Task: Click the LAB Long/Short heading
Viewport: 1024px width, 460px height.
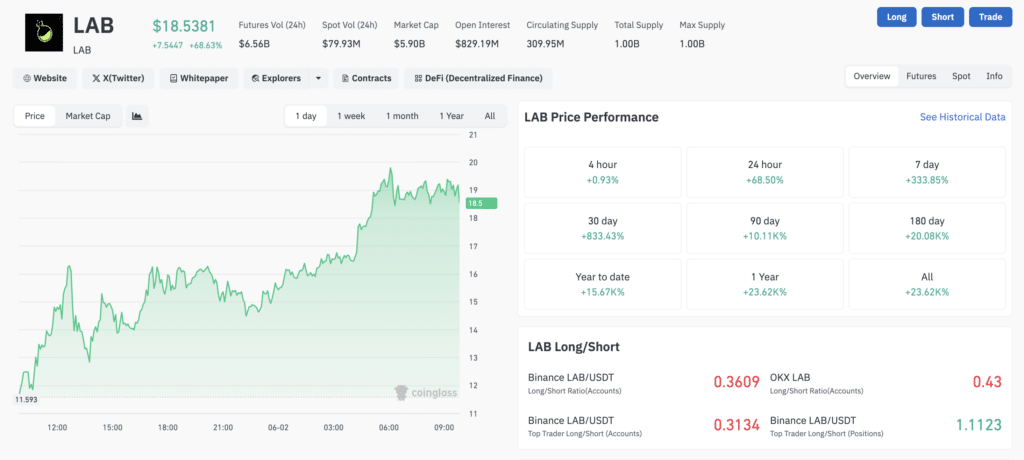Action: [573, 347]
